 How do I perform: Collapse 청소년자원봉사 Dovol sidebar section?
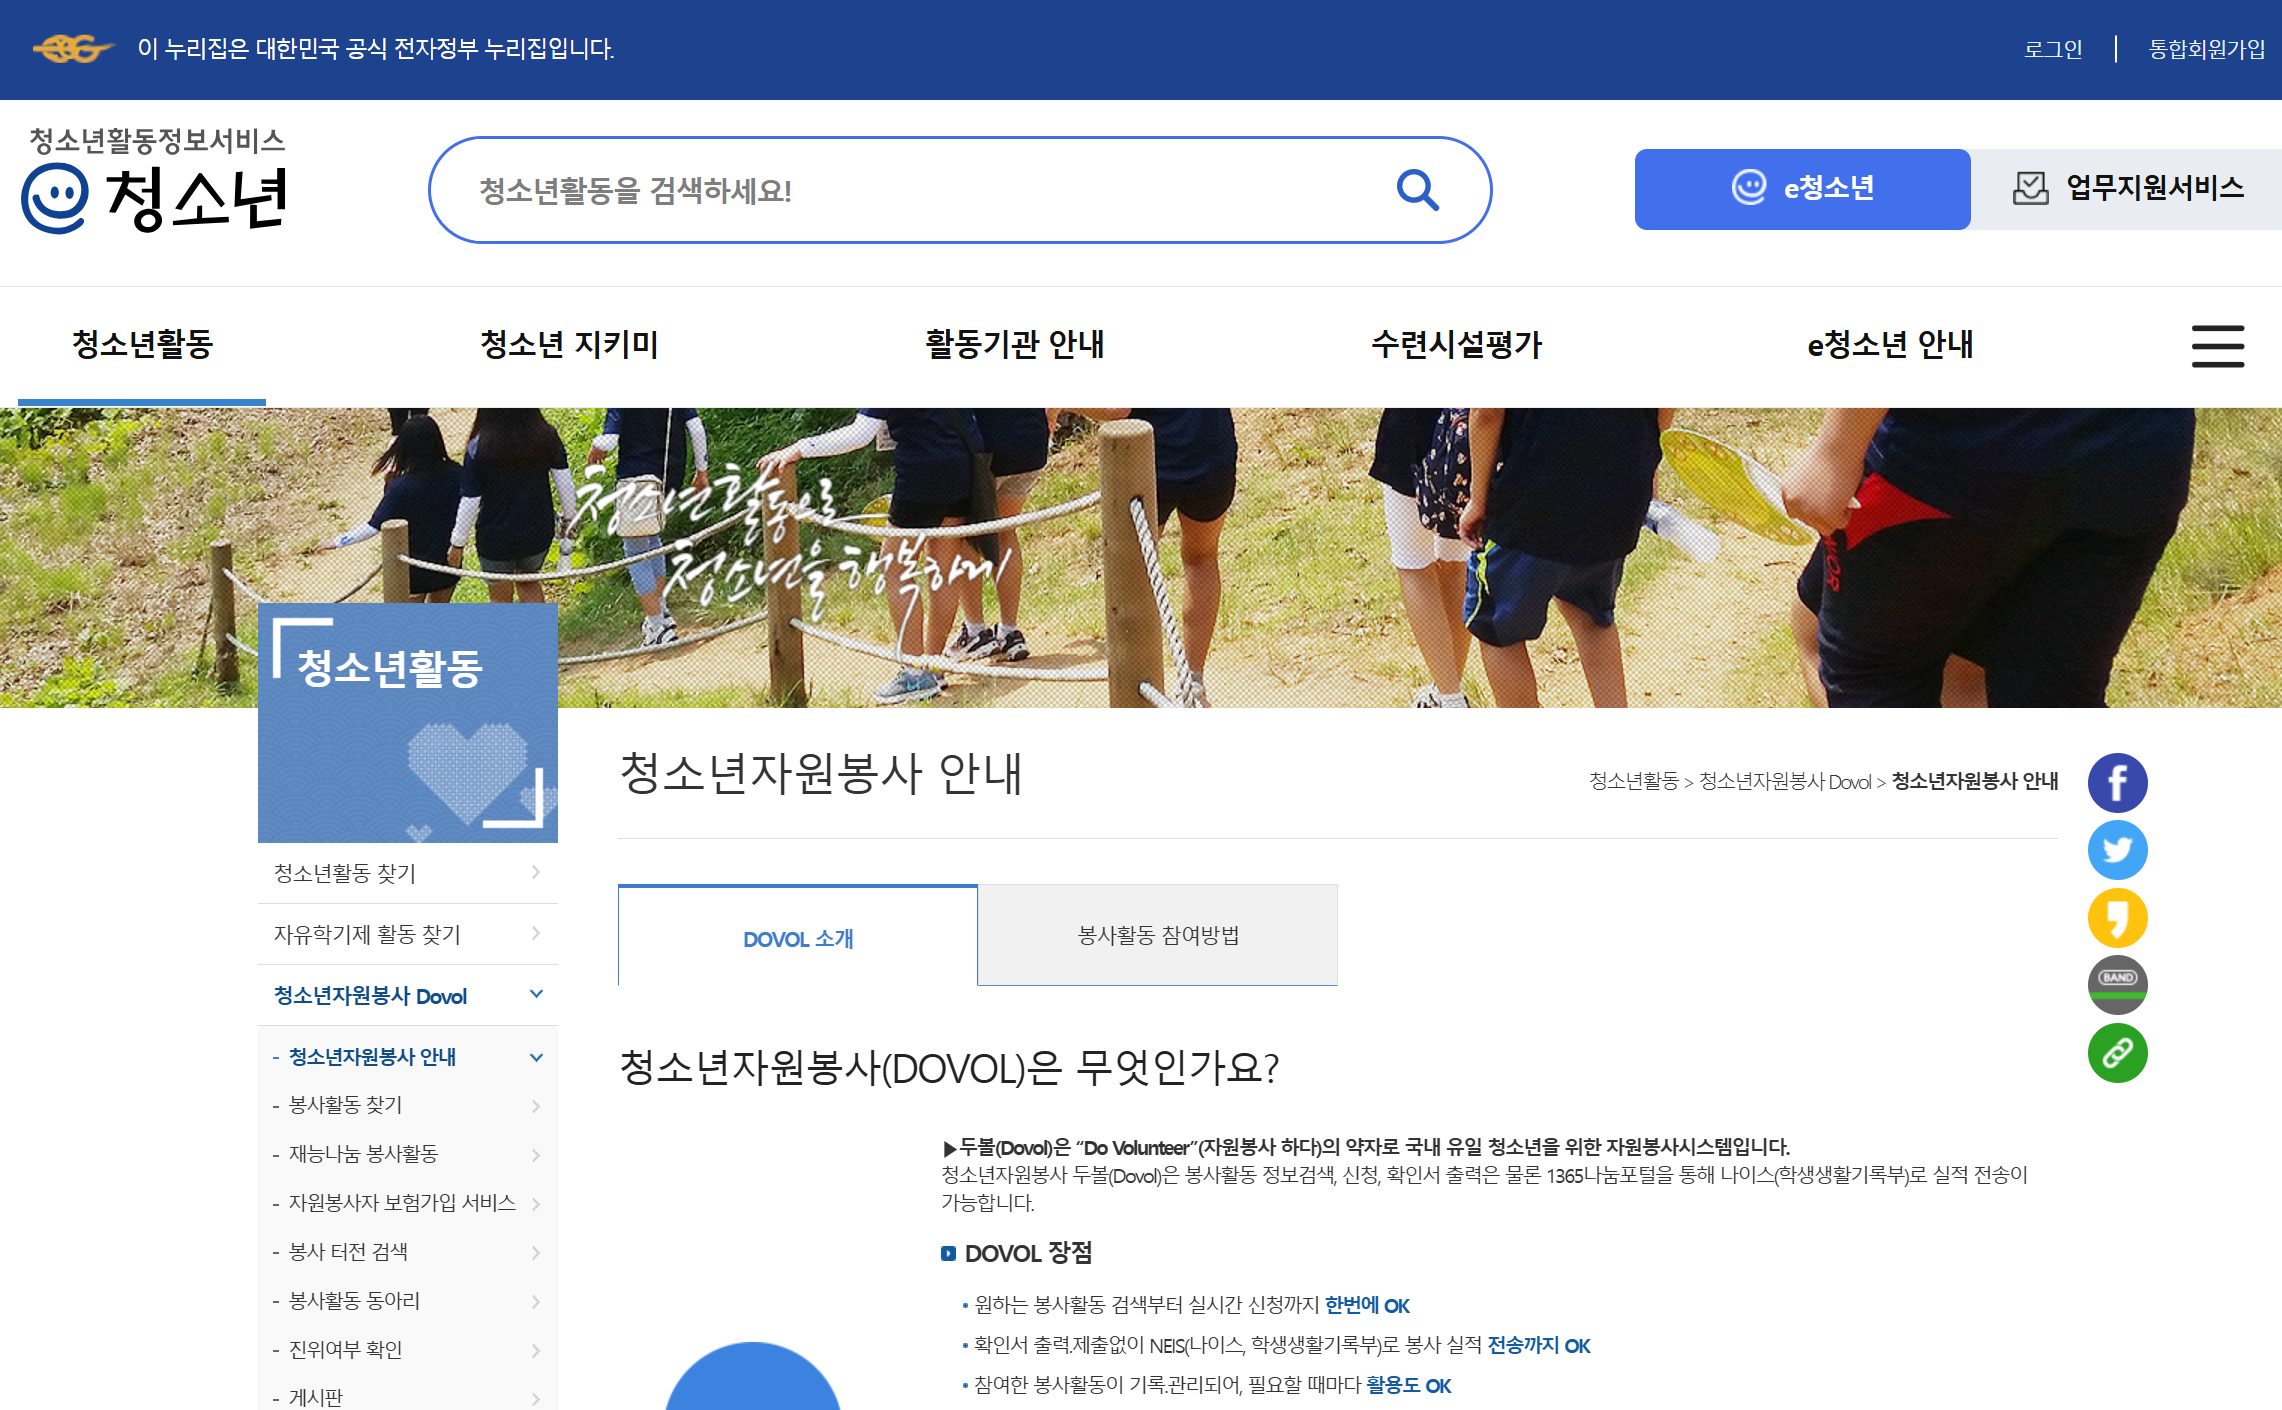(408, 996)
